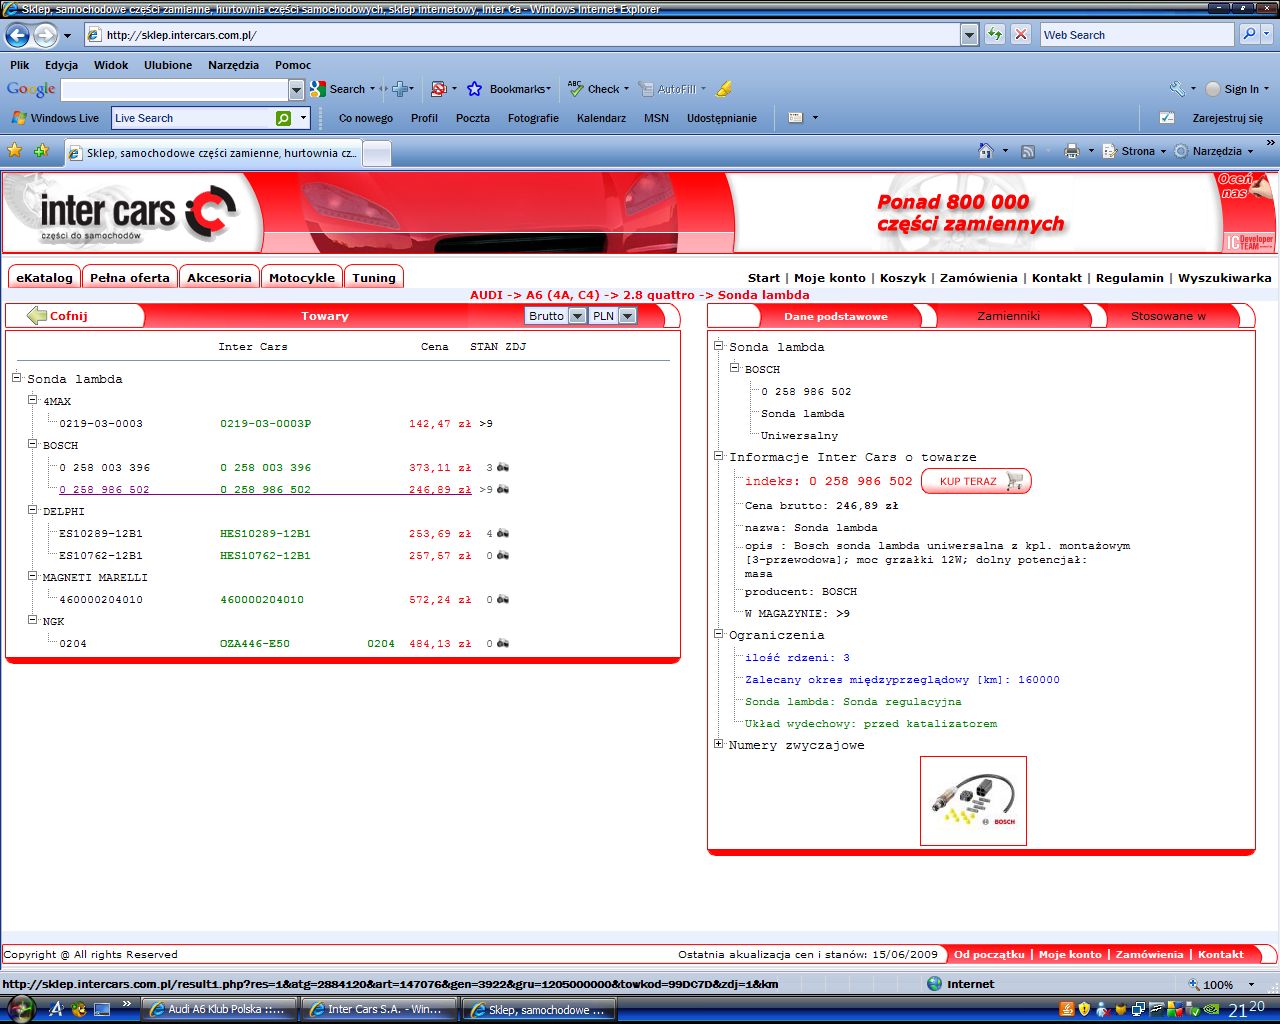Click the Add to Favorites icon

[41, 151]
